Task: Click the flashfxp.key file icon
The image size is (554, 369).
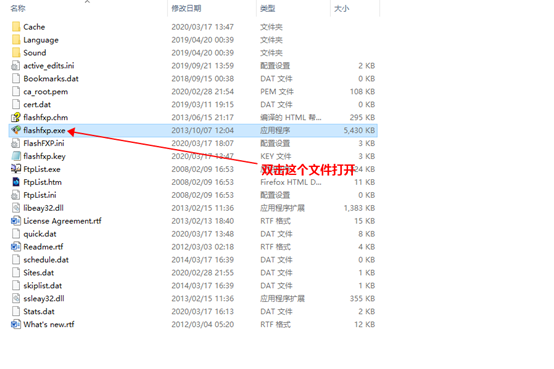Action: pyautogui.click(x=16, y=156)
